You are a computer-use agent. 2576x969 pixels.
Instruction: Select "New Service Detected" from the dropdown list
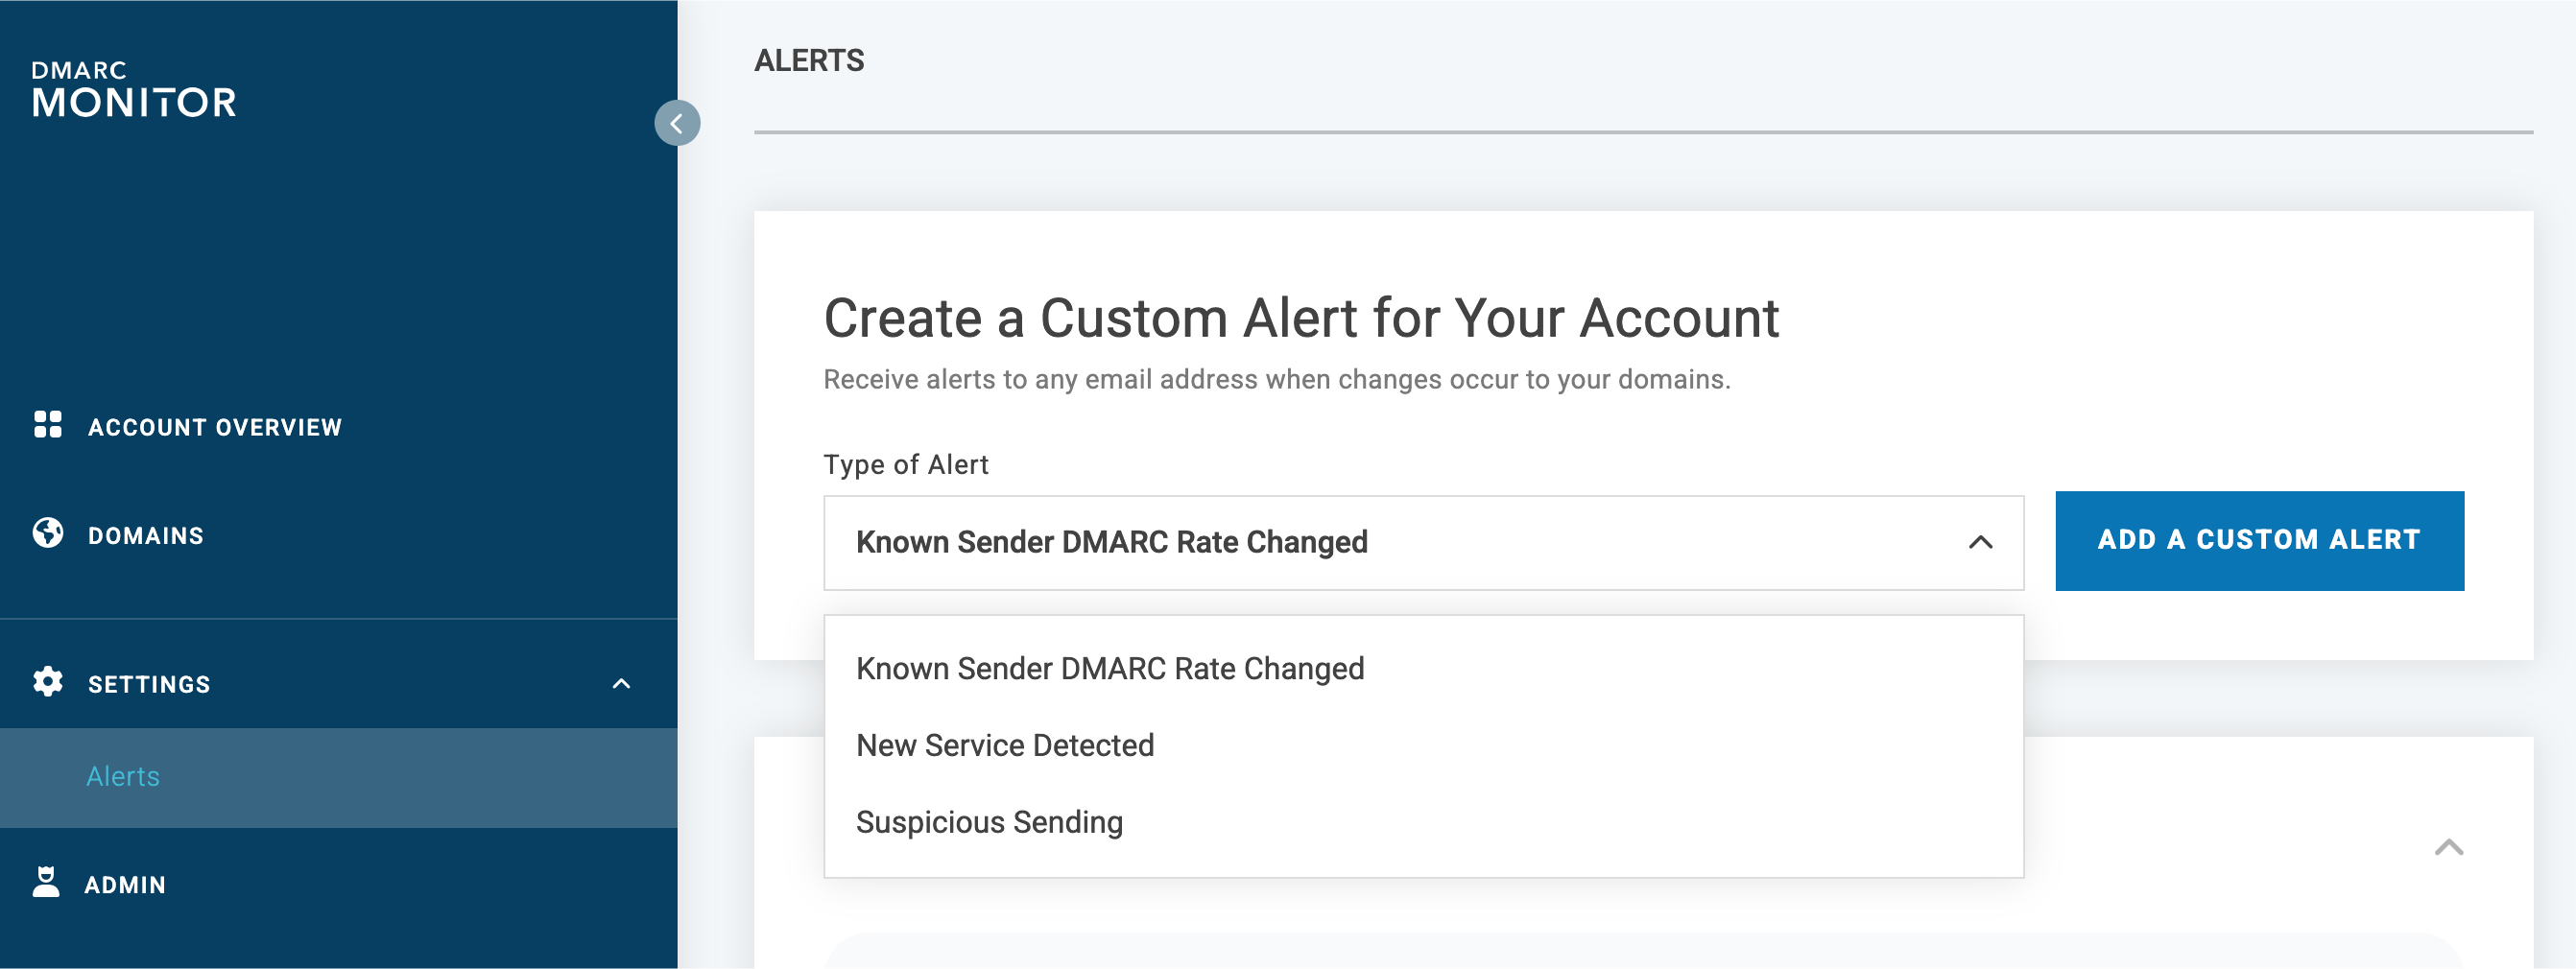(x=1004, y=744)
